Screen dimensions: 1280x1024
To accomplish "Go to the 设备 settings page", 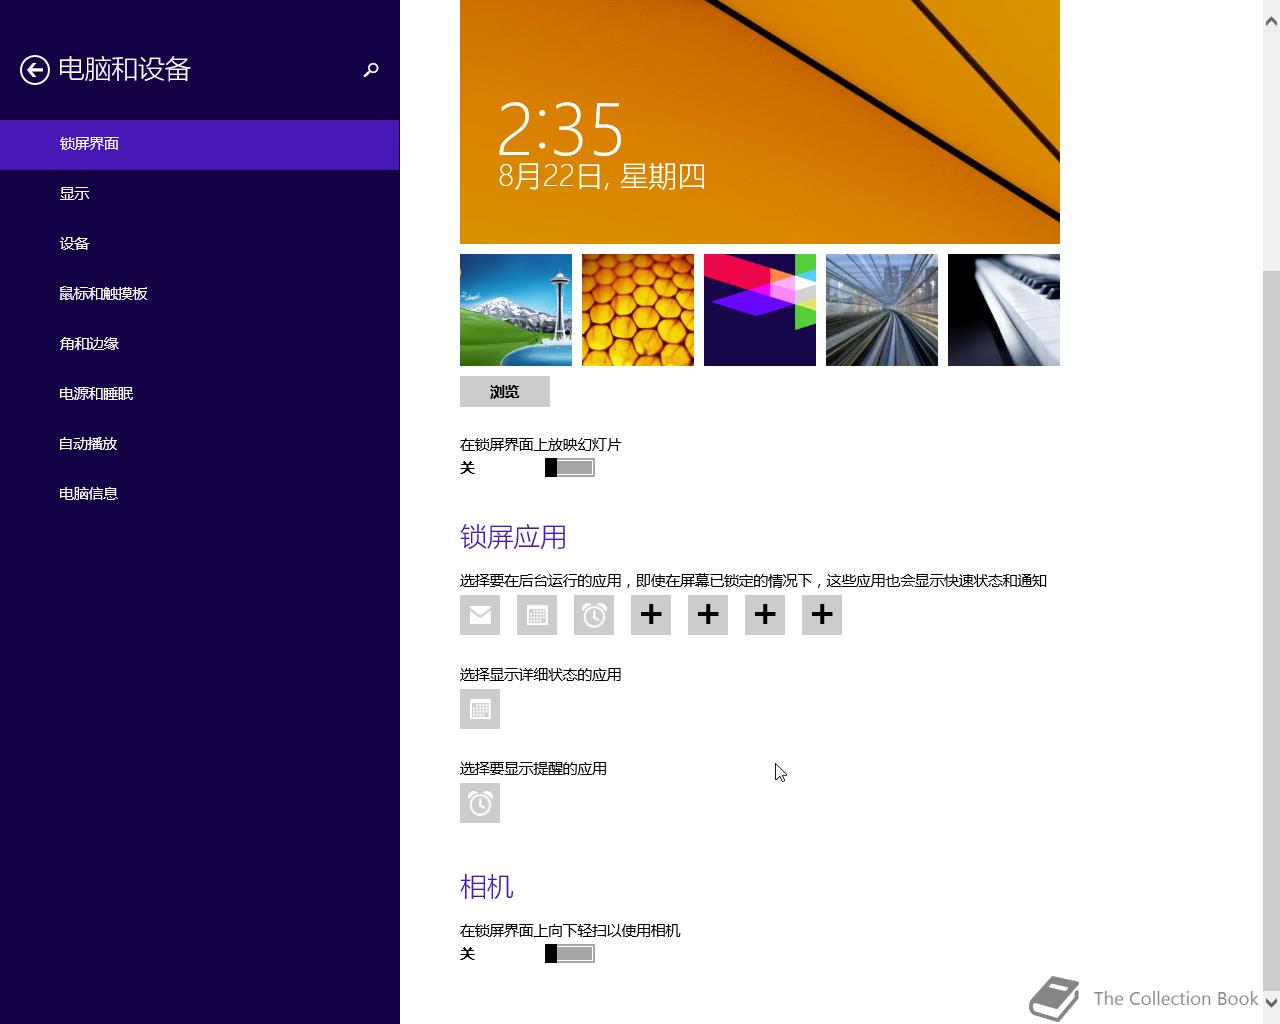I will click(200, 244).
